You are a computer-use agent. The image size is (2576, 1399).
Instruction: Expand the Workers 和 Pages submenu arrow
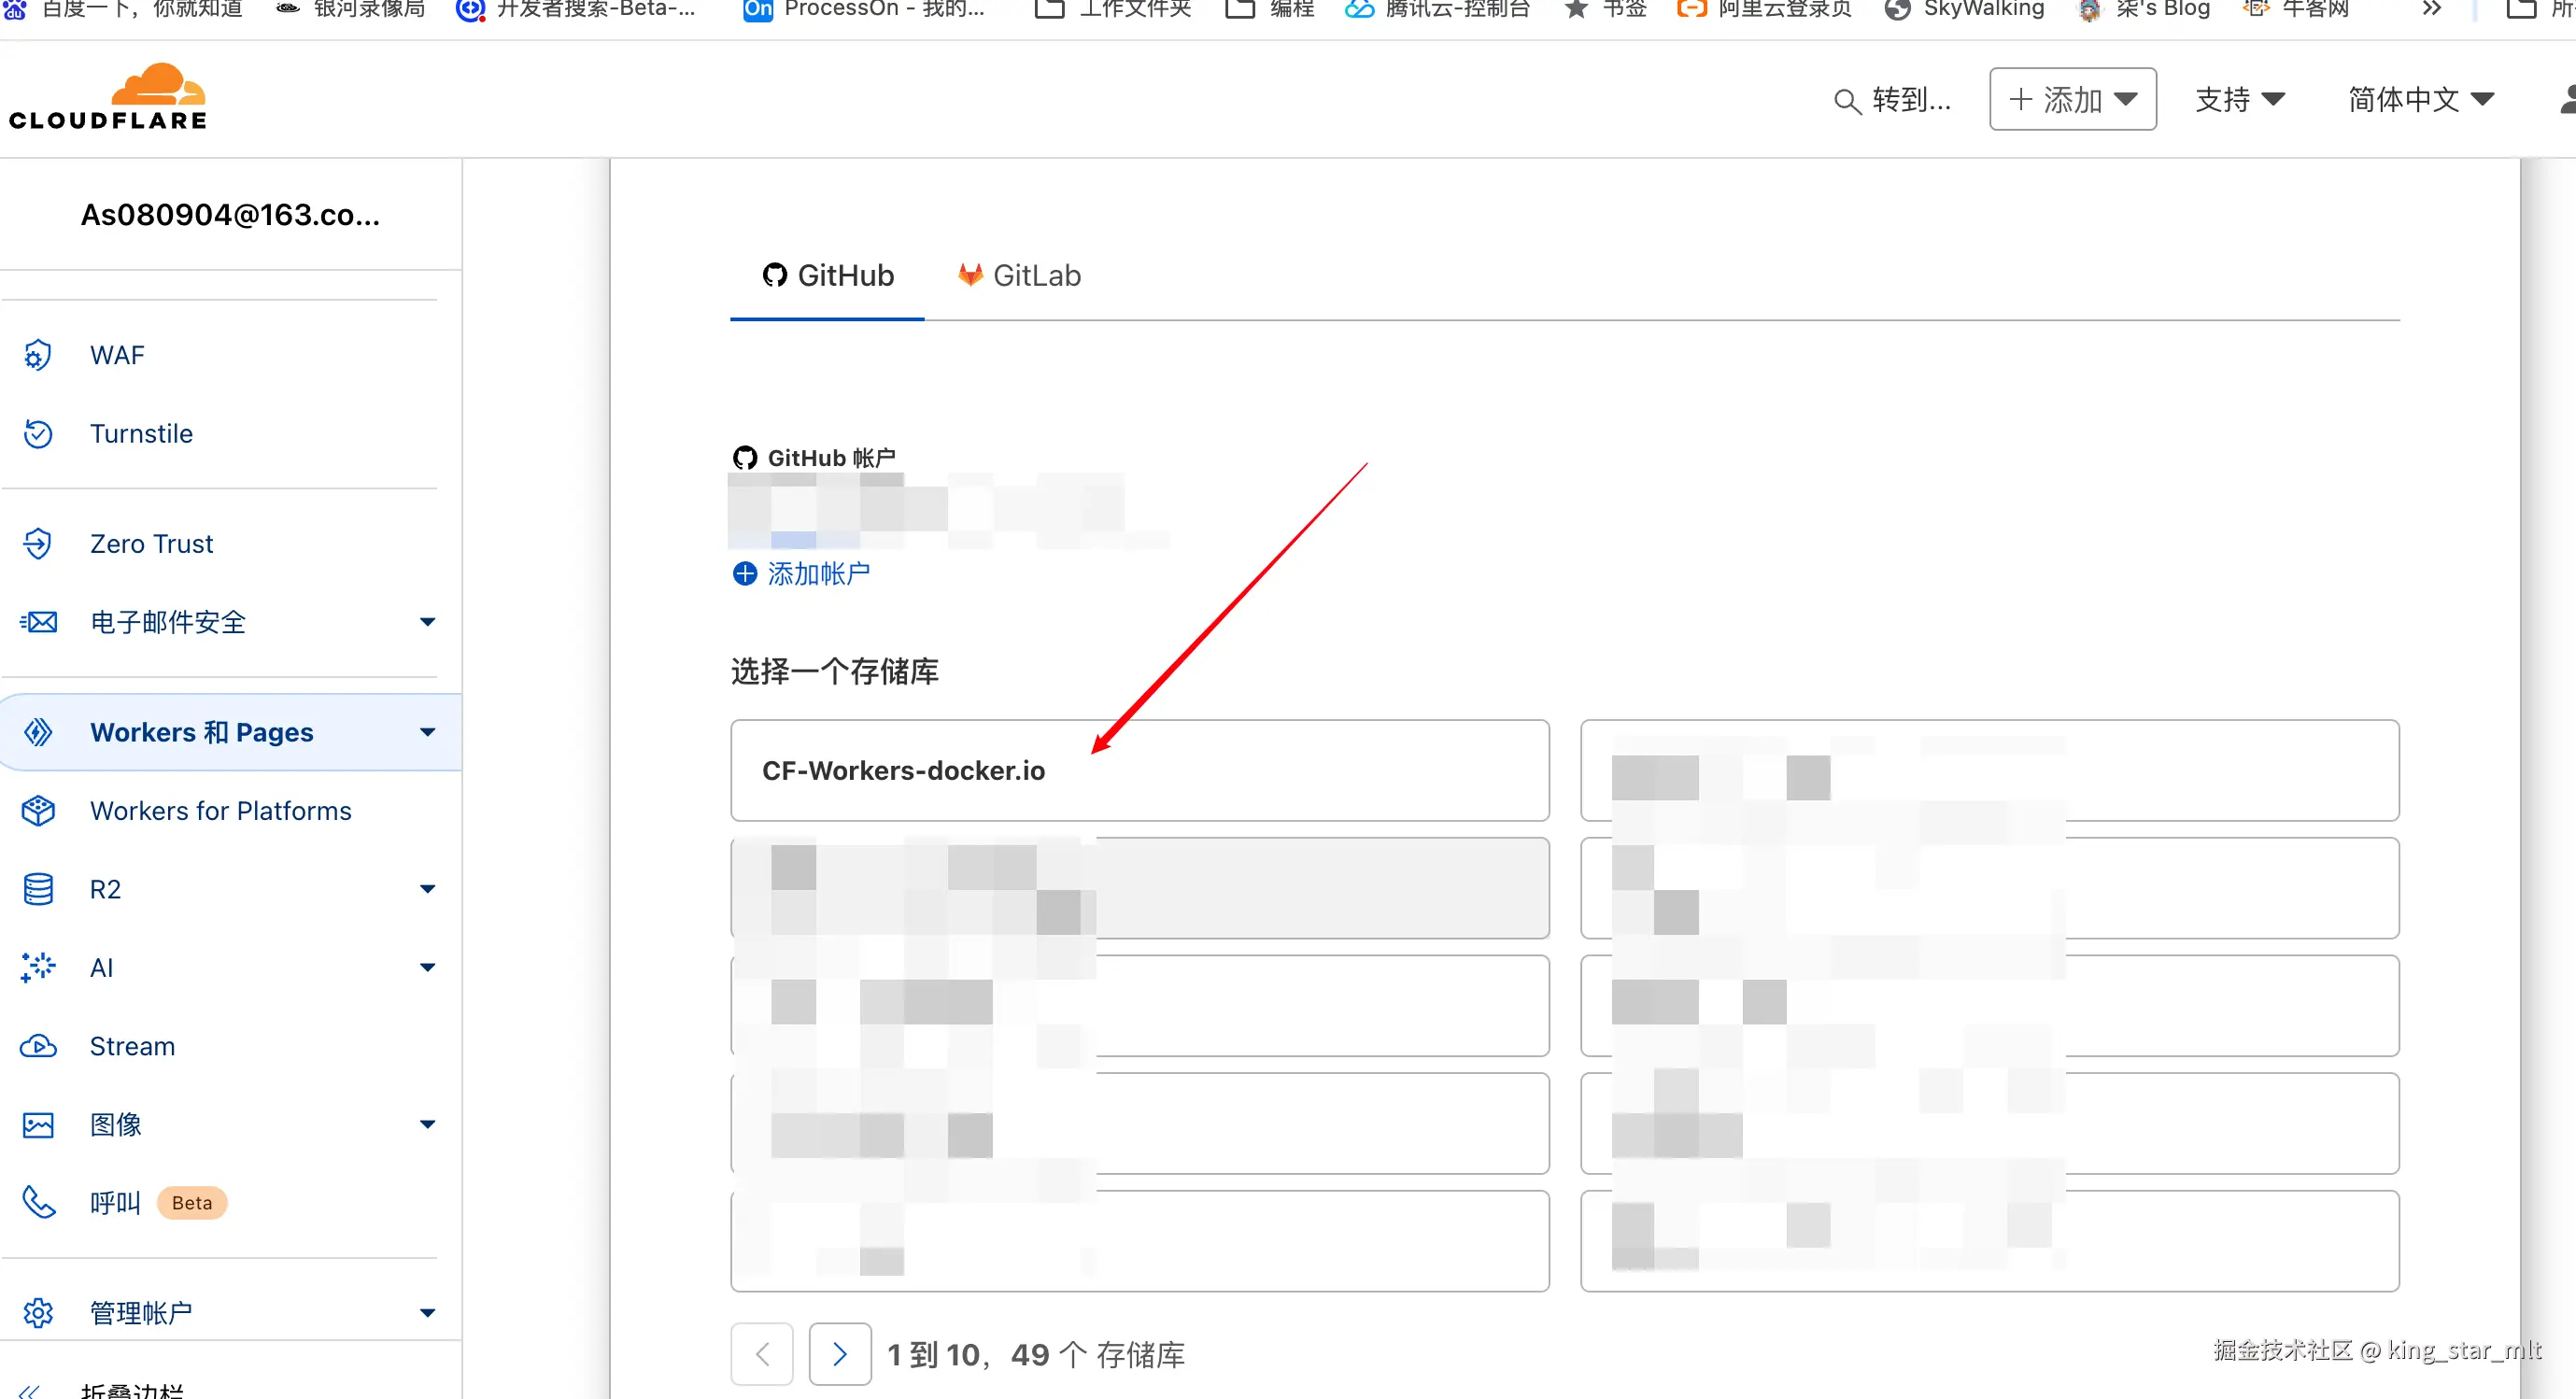(x=428, y=732)
